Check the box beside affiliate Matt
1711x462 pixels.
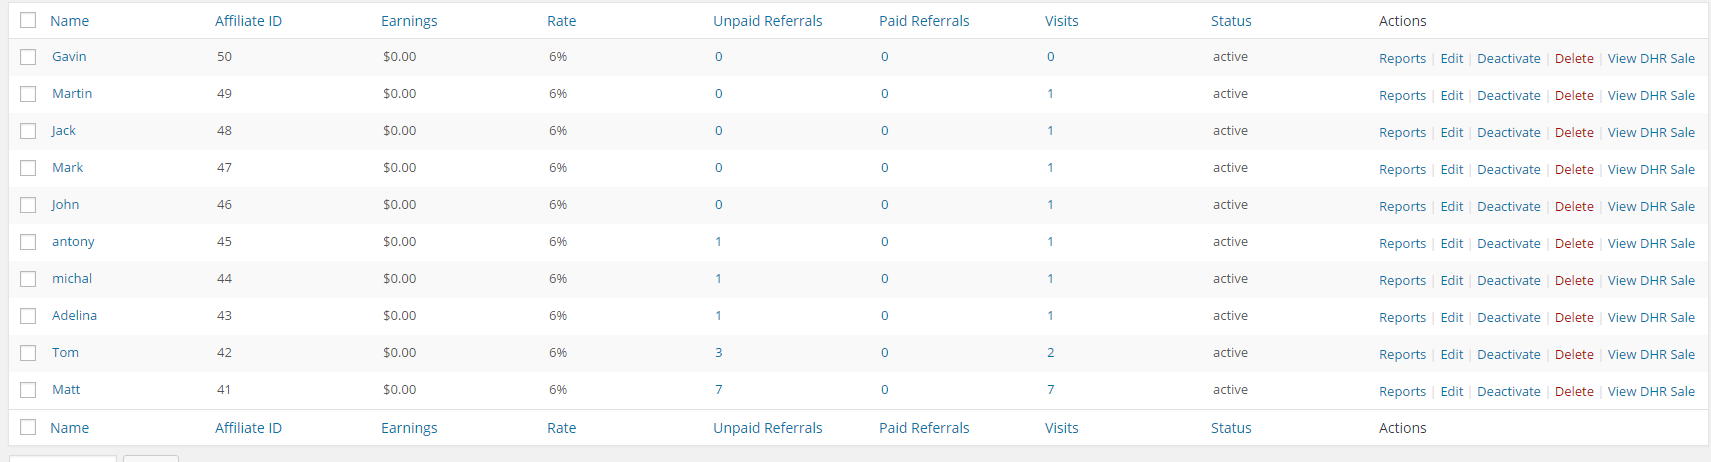click(x=28, y=390)
